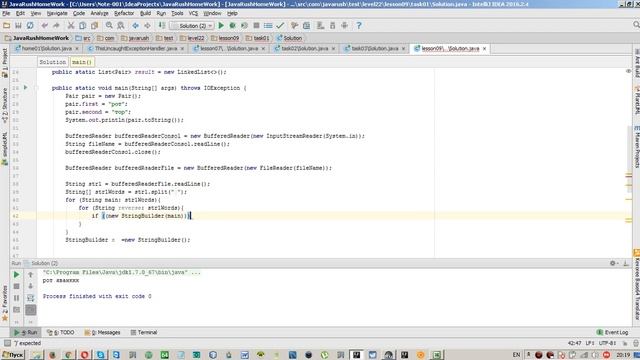Toggle tool window buttons icon at status bar left
Image resolution: width=640 pixels, height=360 pixels.
7,343
